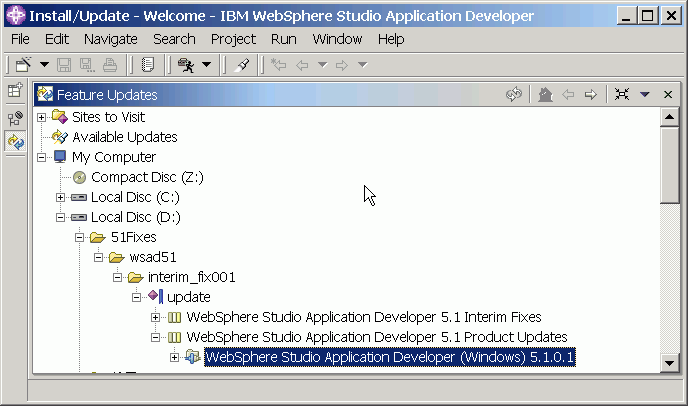
Task: Collapse the Local Disc (D:) node
Action: tap(61, 217)
